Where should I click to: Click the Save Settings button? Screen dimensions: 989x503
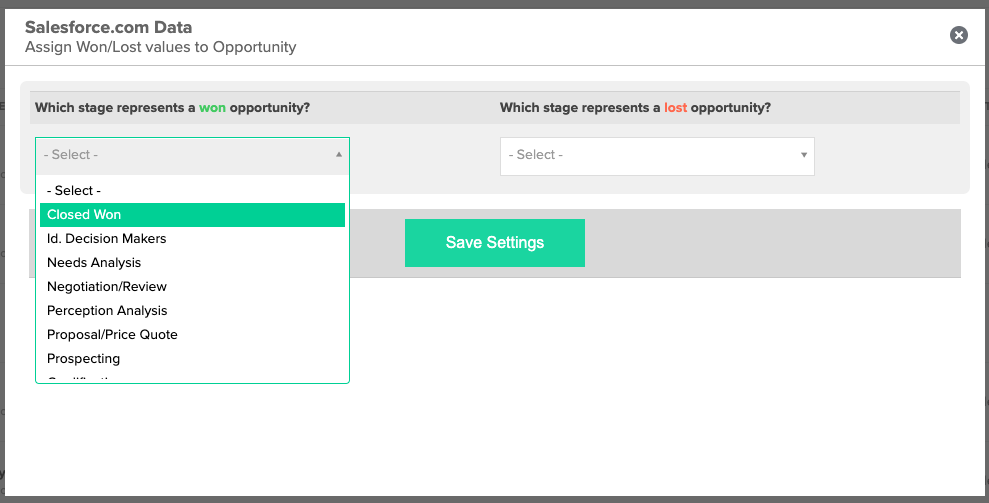[494, 243]
